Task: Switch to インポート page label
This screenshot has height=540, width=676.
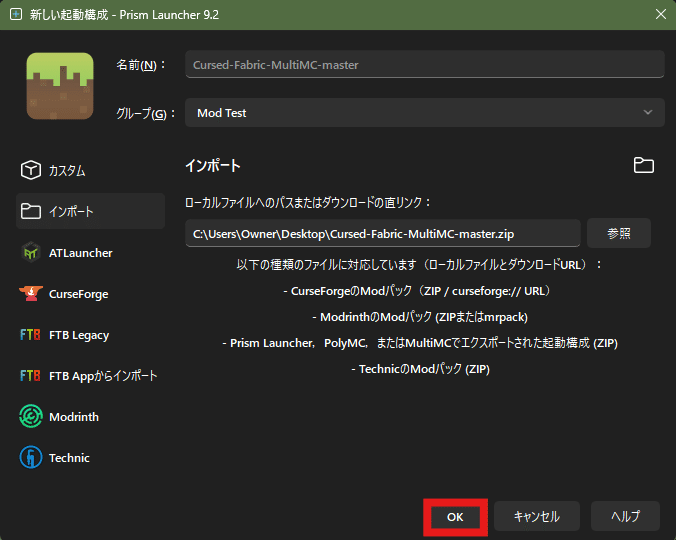Action: coord(71,212)
